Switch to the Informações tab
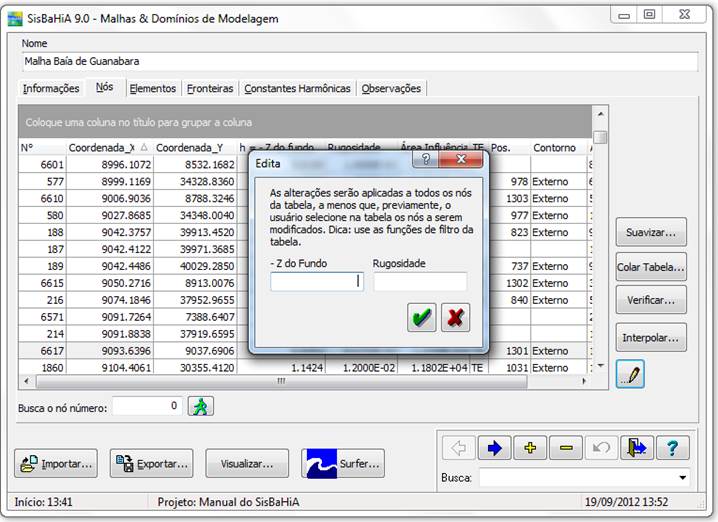 click(51, 88)
